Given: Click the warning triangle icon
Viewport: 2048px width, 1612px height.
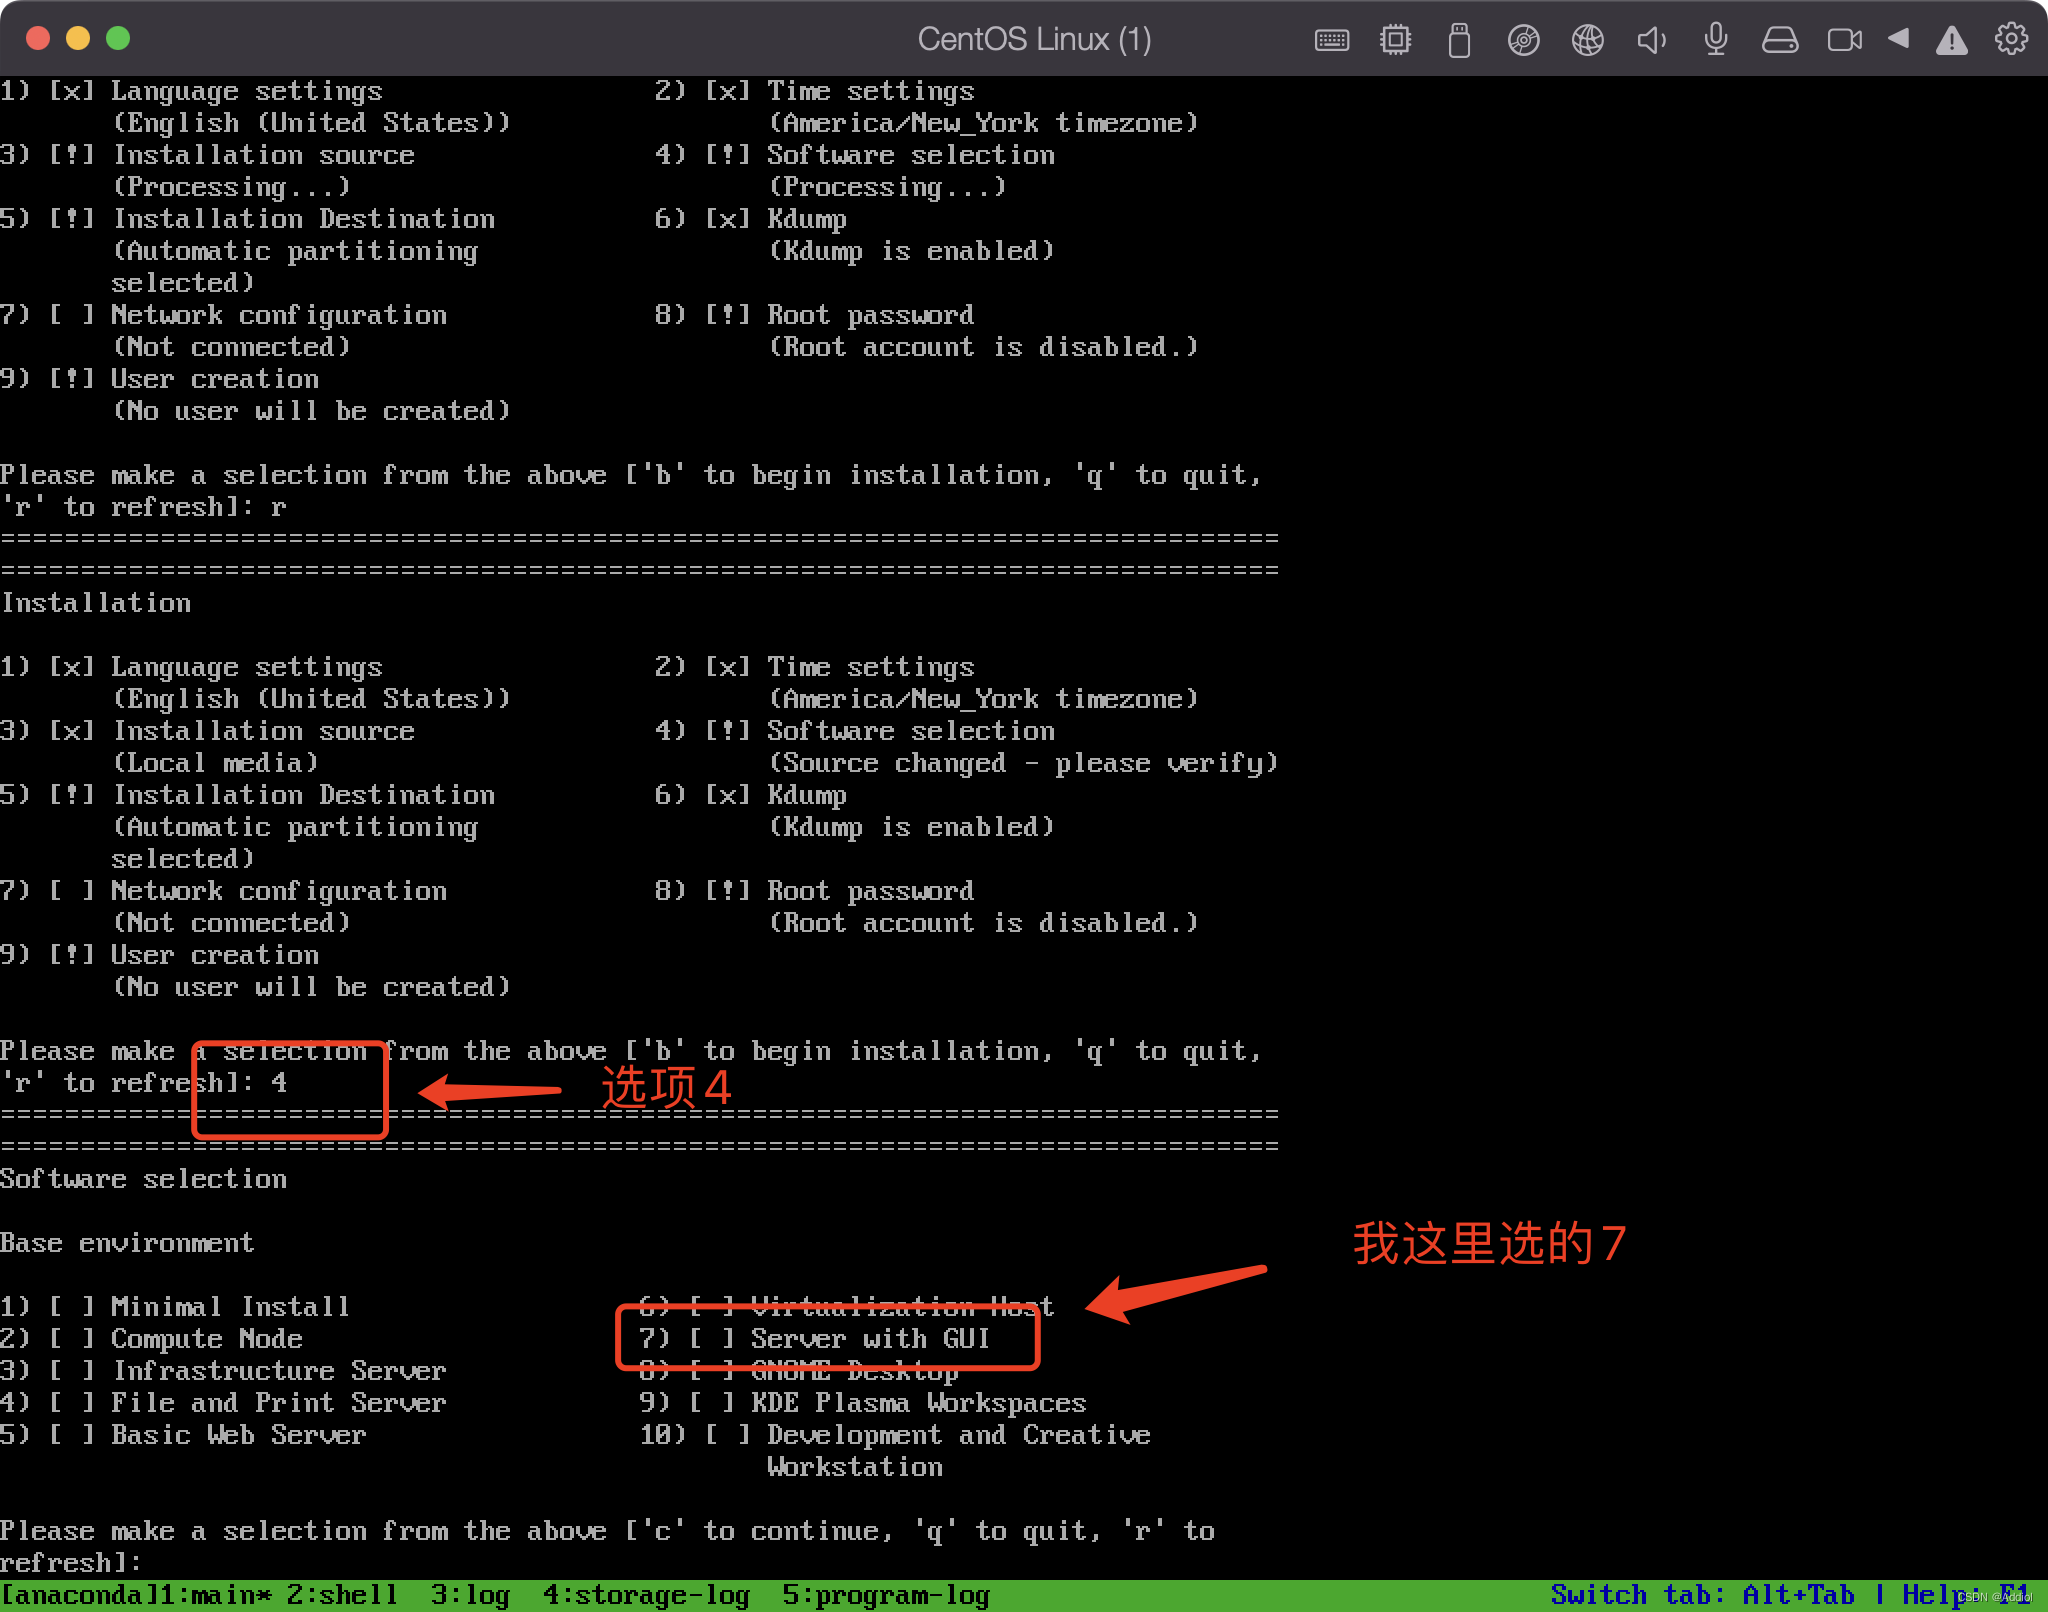Looking at the screenshot, I should click(1951, 41).
